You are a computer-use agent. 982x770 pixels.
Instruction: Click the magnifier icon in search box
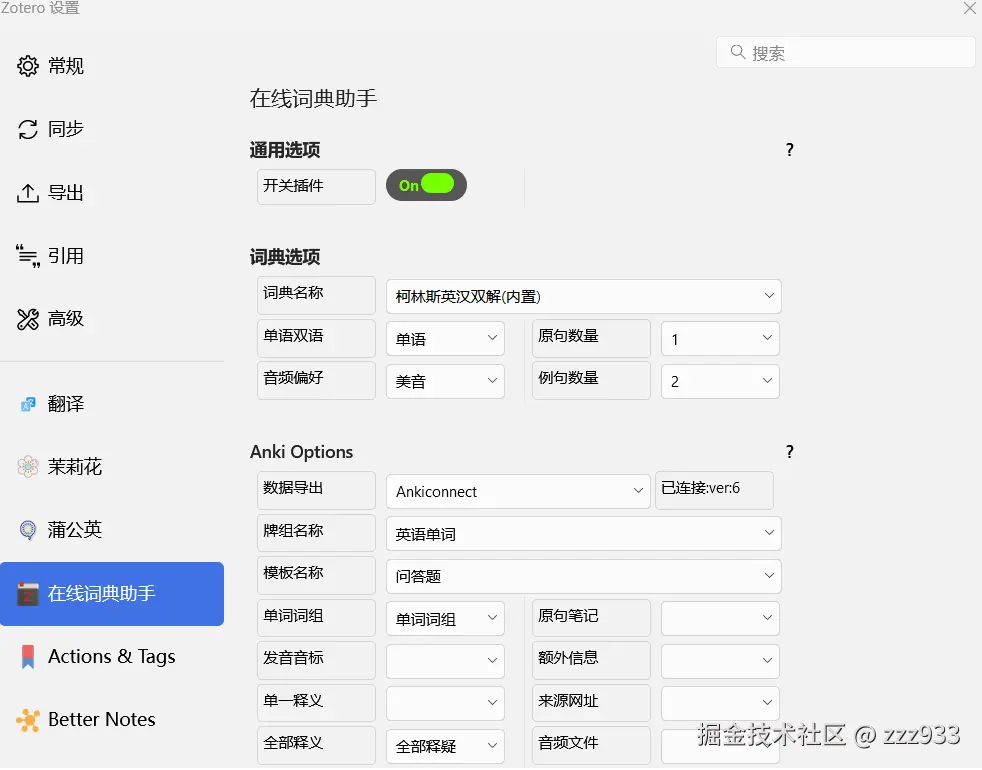coord(738,52)
